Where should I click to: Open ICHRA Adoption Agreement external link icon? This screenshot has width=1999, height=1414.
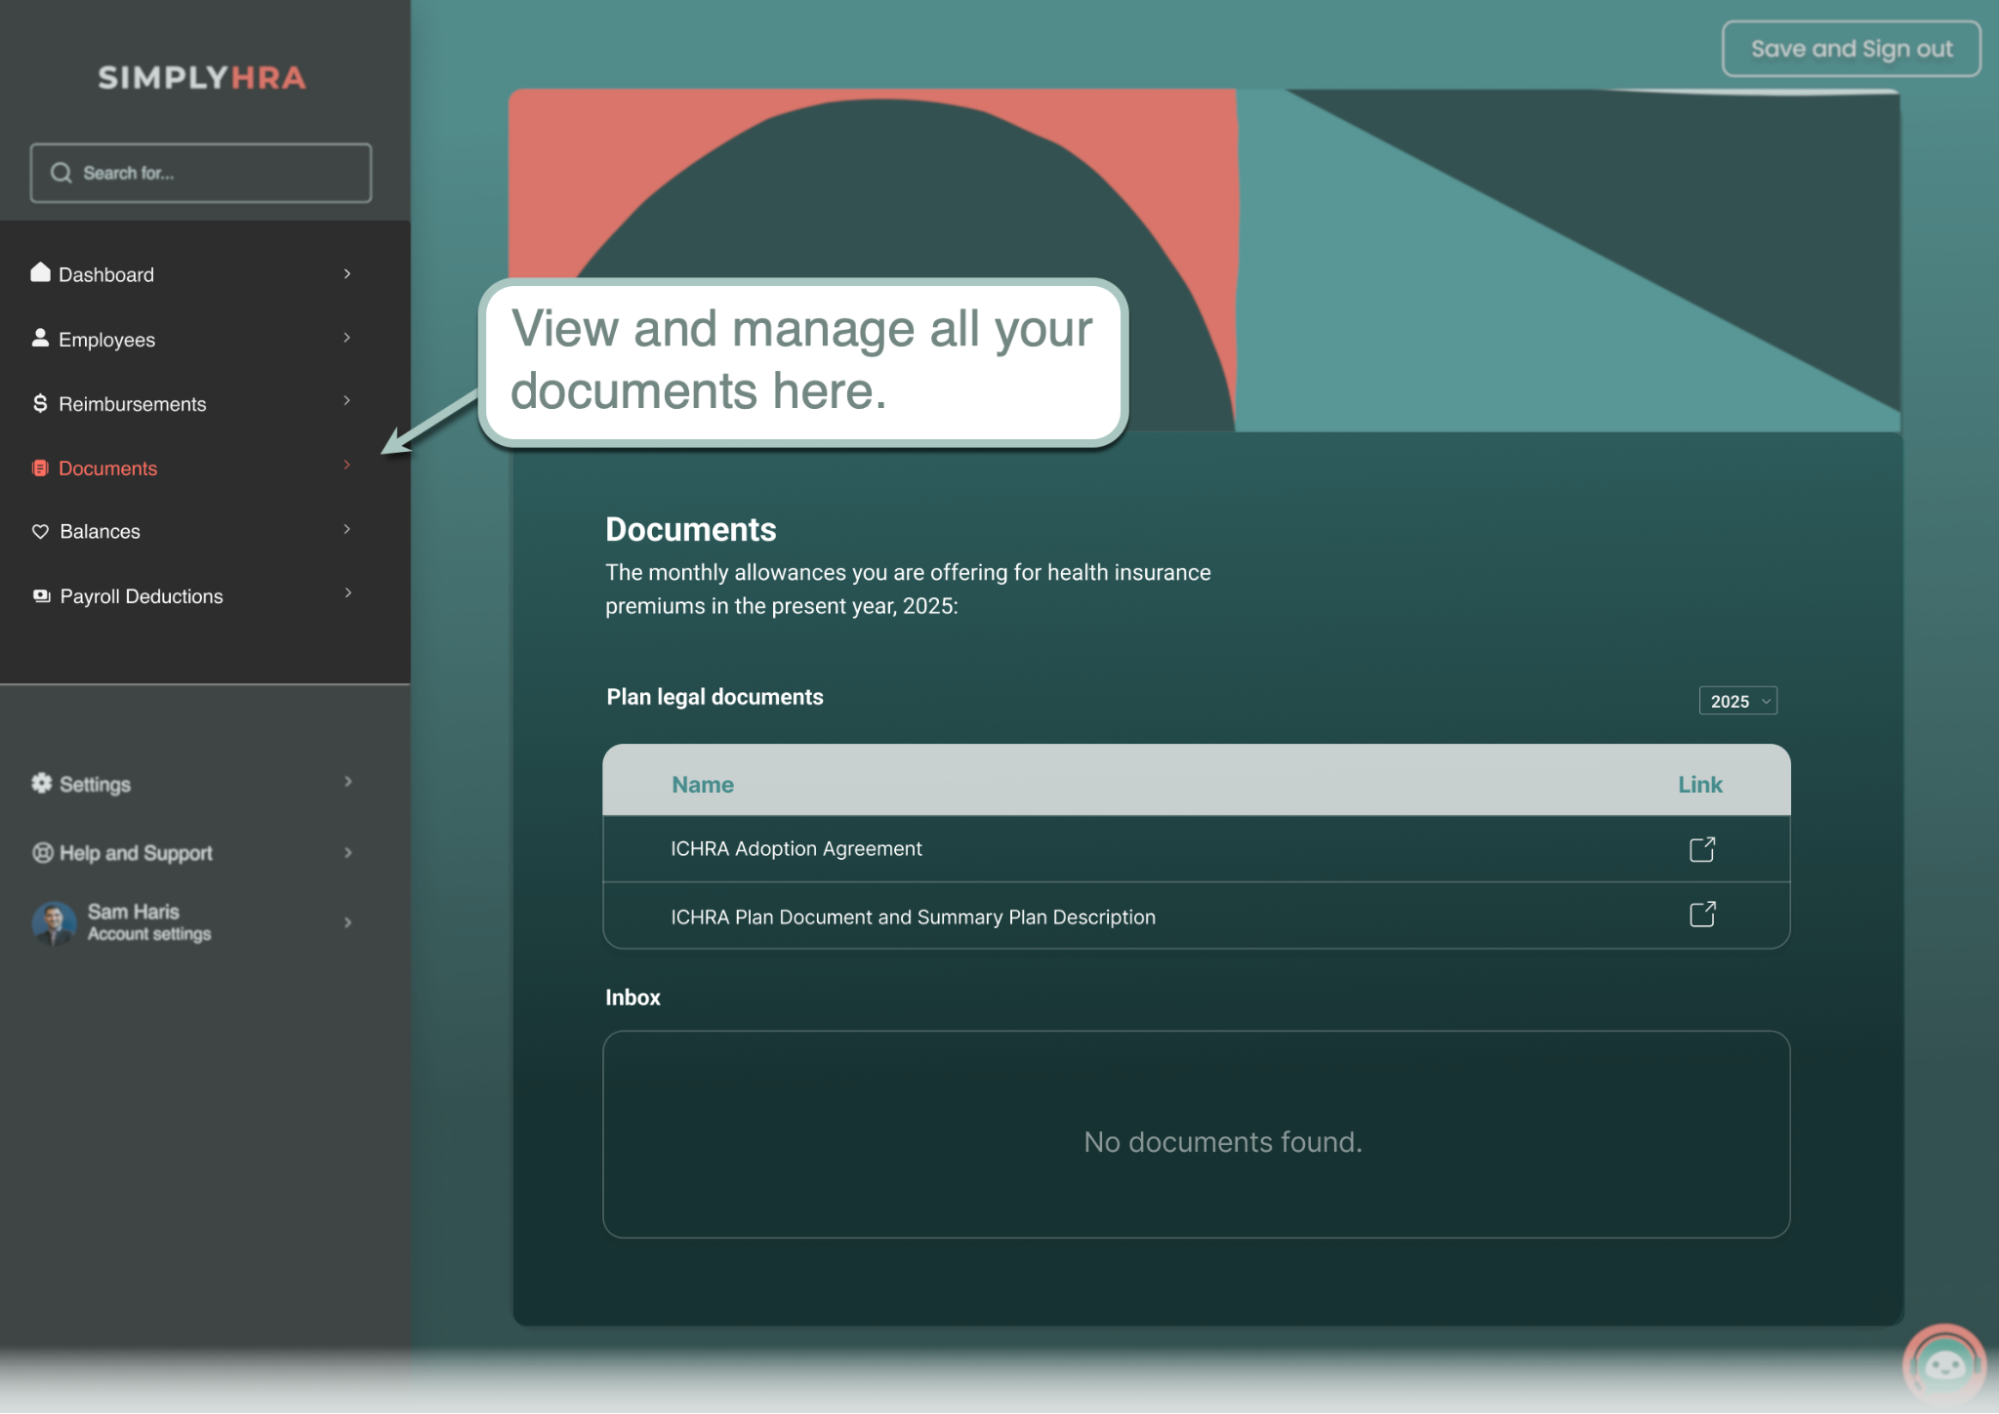tap(1702, 849)
